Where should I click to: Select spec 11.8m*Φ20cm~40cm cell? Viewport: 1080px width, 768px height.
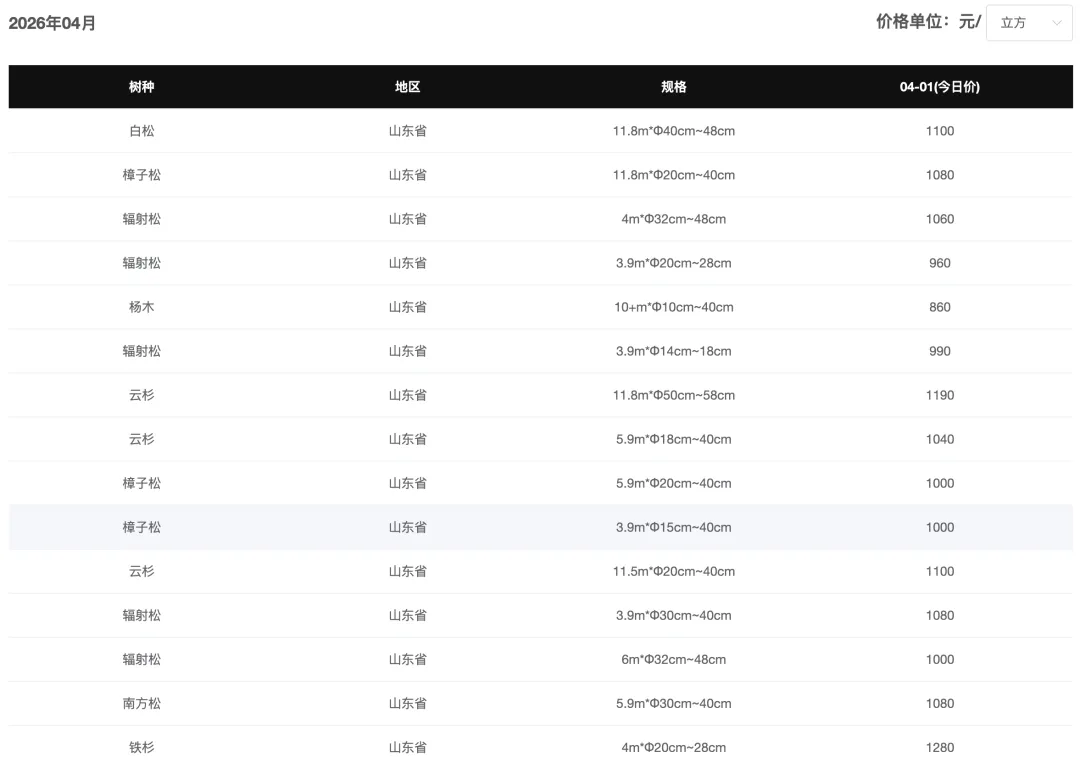coord(674,175)
